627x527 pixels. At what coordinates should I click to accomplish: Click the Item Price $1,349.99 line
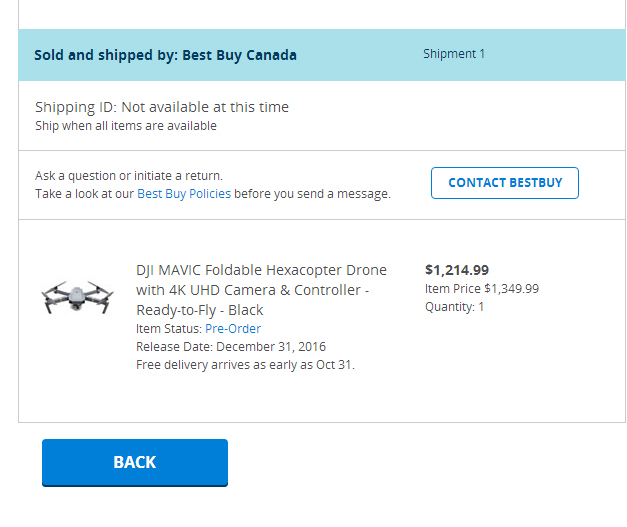click(482, 288)
